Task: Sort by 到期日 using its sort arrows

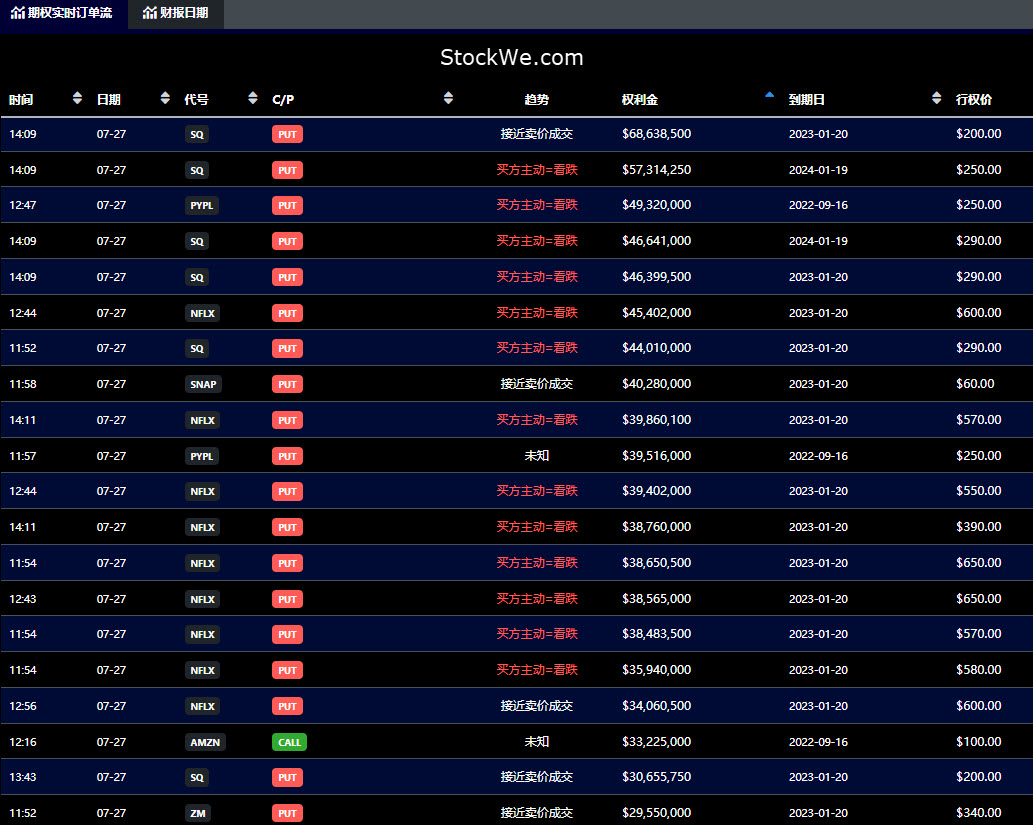Action: click(936, 98)
